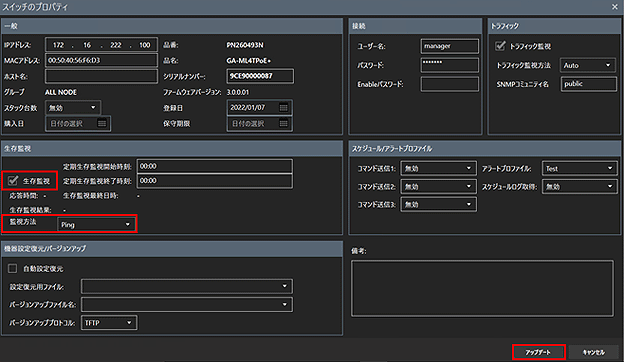Image resolution: width=624 pixels, height=362 pixels.
Task: Click the firmware version 3.0.0.01
Action: pos(238,92)
